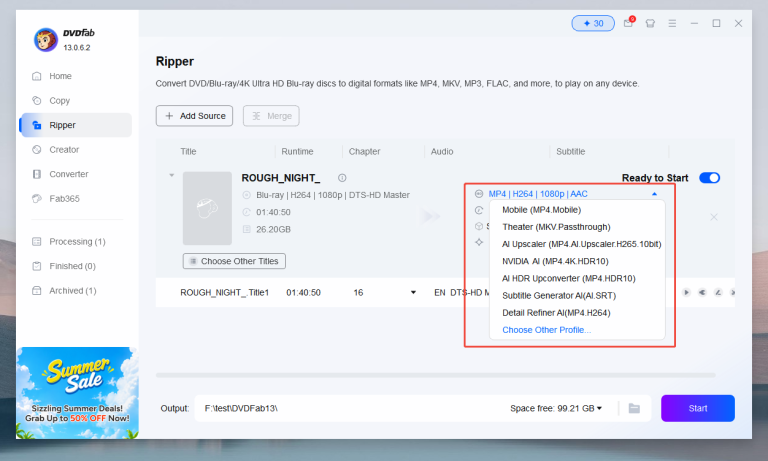The height and width of the screenshot is (461, 768).
Task: Collapse the ROUGH_NIGHT_ source row arrow
Action: point(171,175)
